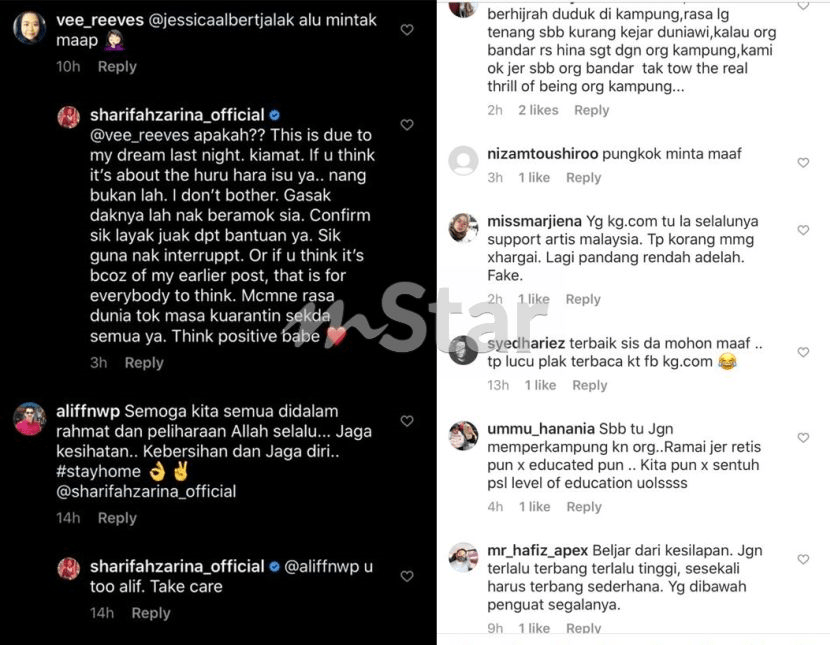The width and height of the screenshot is (830, 645).
Task: Tap heart beside syedhariez's comment
Action: pos(803,352)
